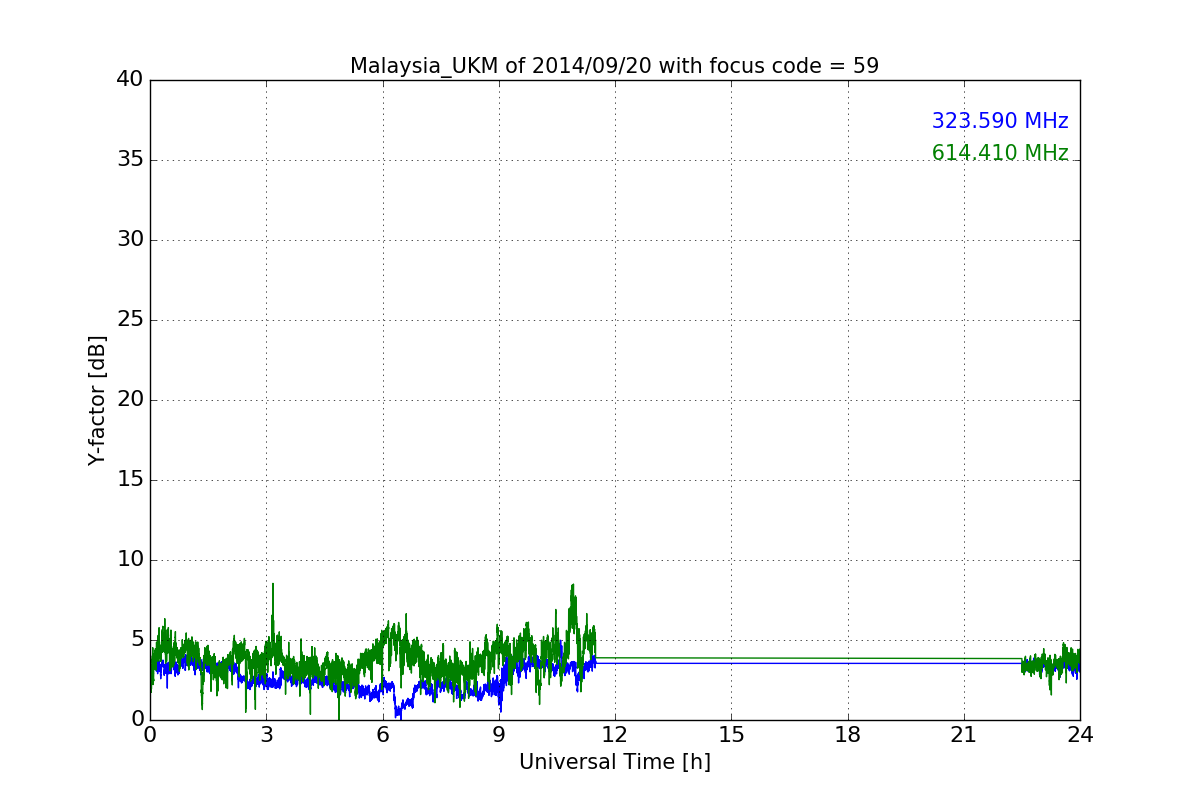Select the green '614.410 MHz' legend label
The image size is (1200, 800).
point(1000,153)
